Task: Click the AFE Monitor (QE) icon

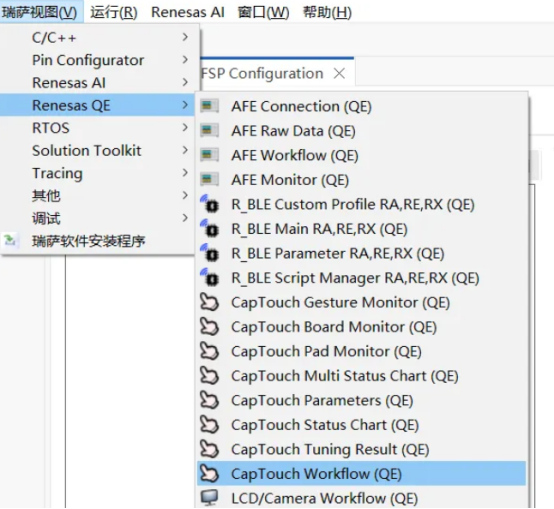Action: click(210, 179)
